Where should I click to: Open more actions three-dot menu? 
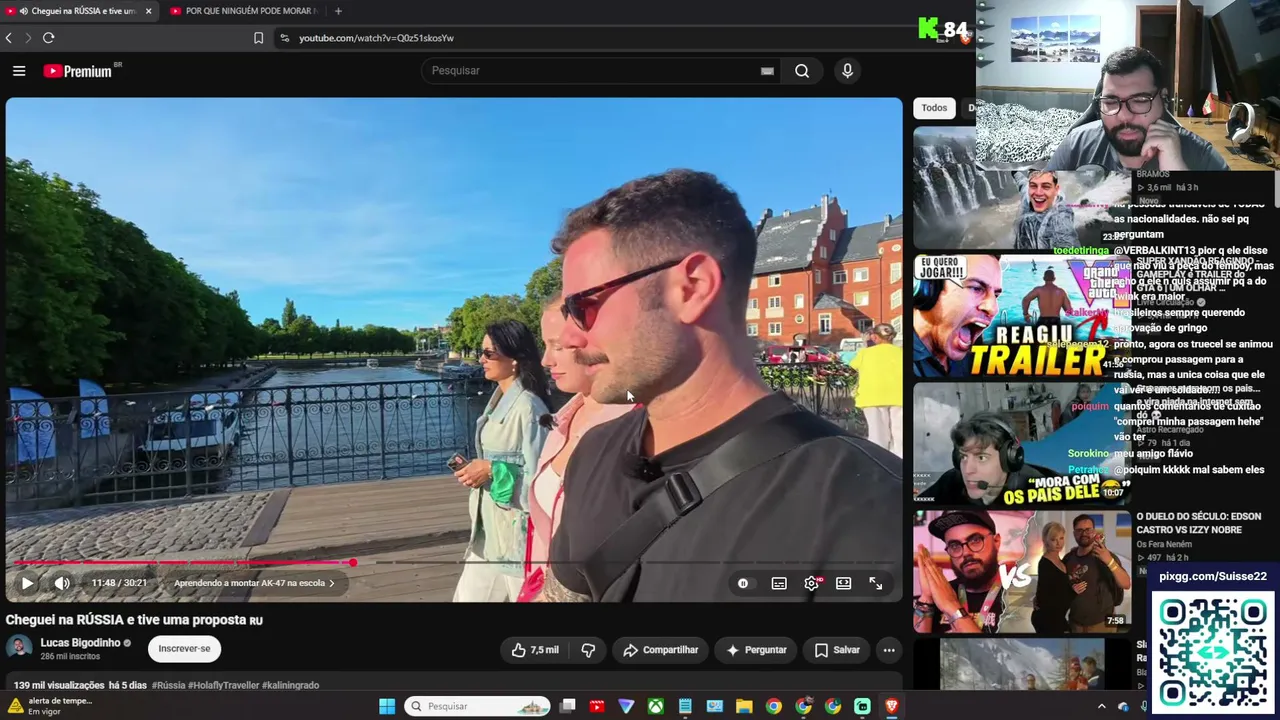(889, 650)
